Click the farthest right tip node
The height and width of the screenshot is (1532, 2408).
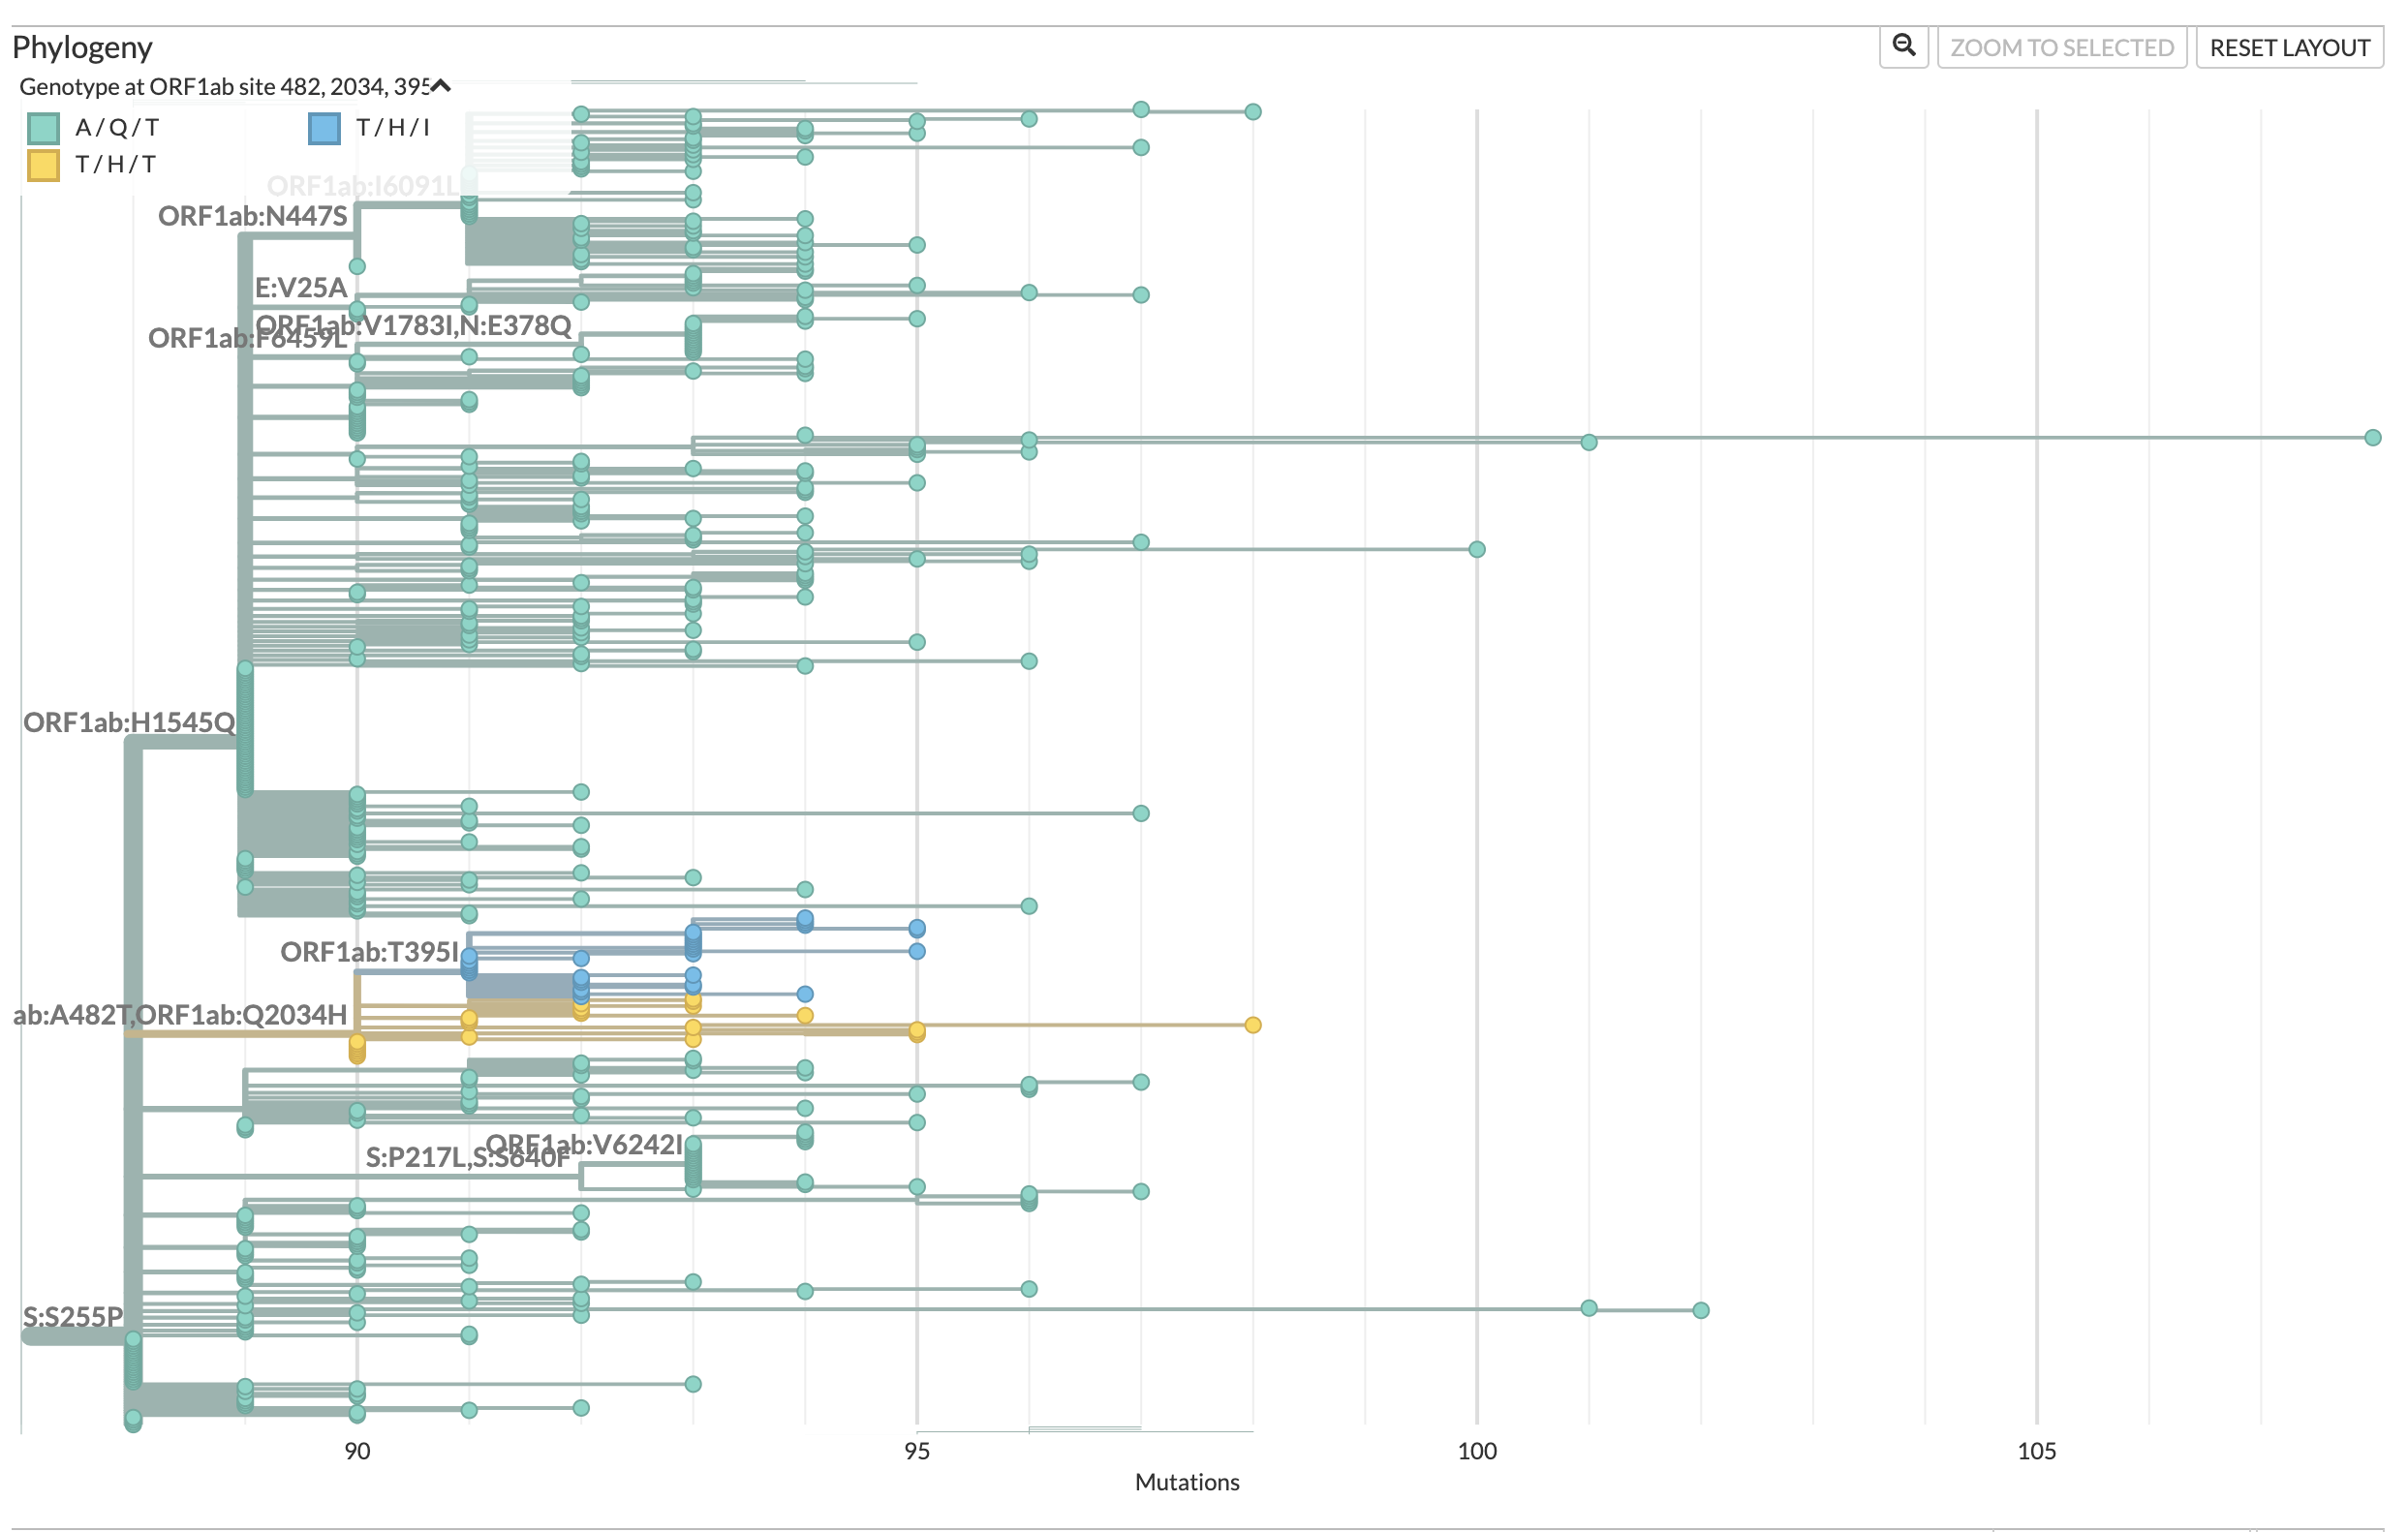[2372, 438]
